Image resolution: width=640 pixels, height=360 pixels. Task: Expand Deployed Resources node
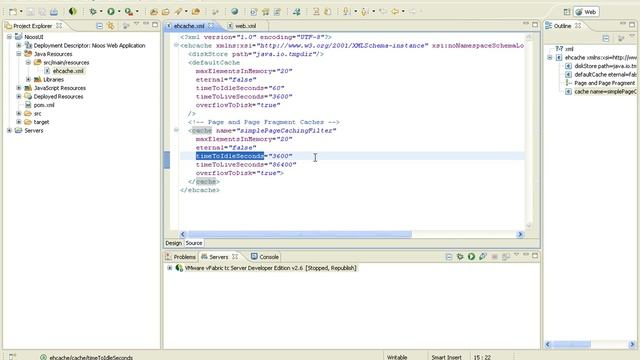coord(19,96)
